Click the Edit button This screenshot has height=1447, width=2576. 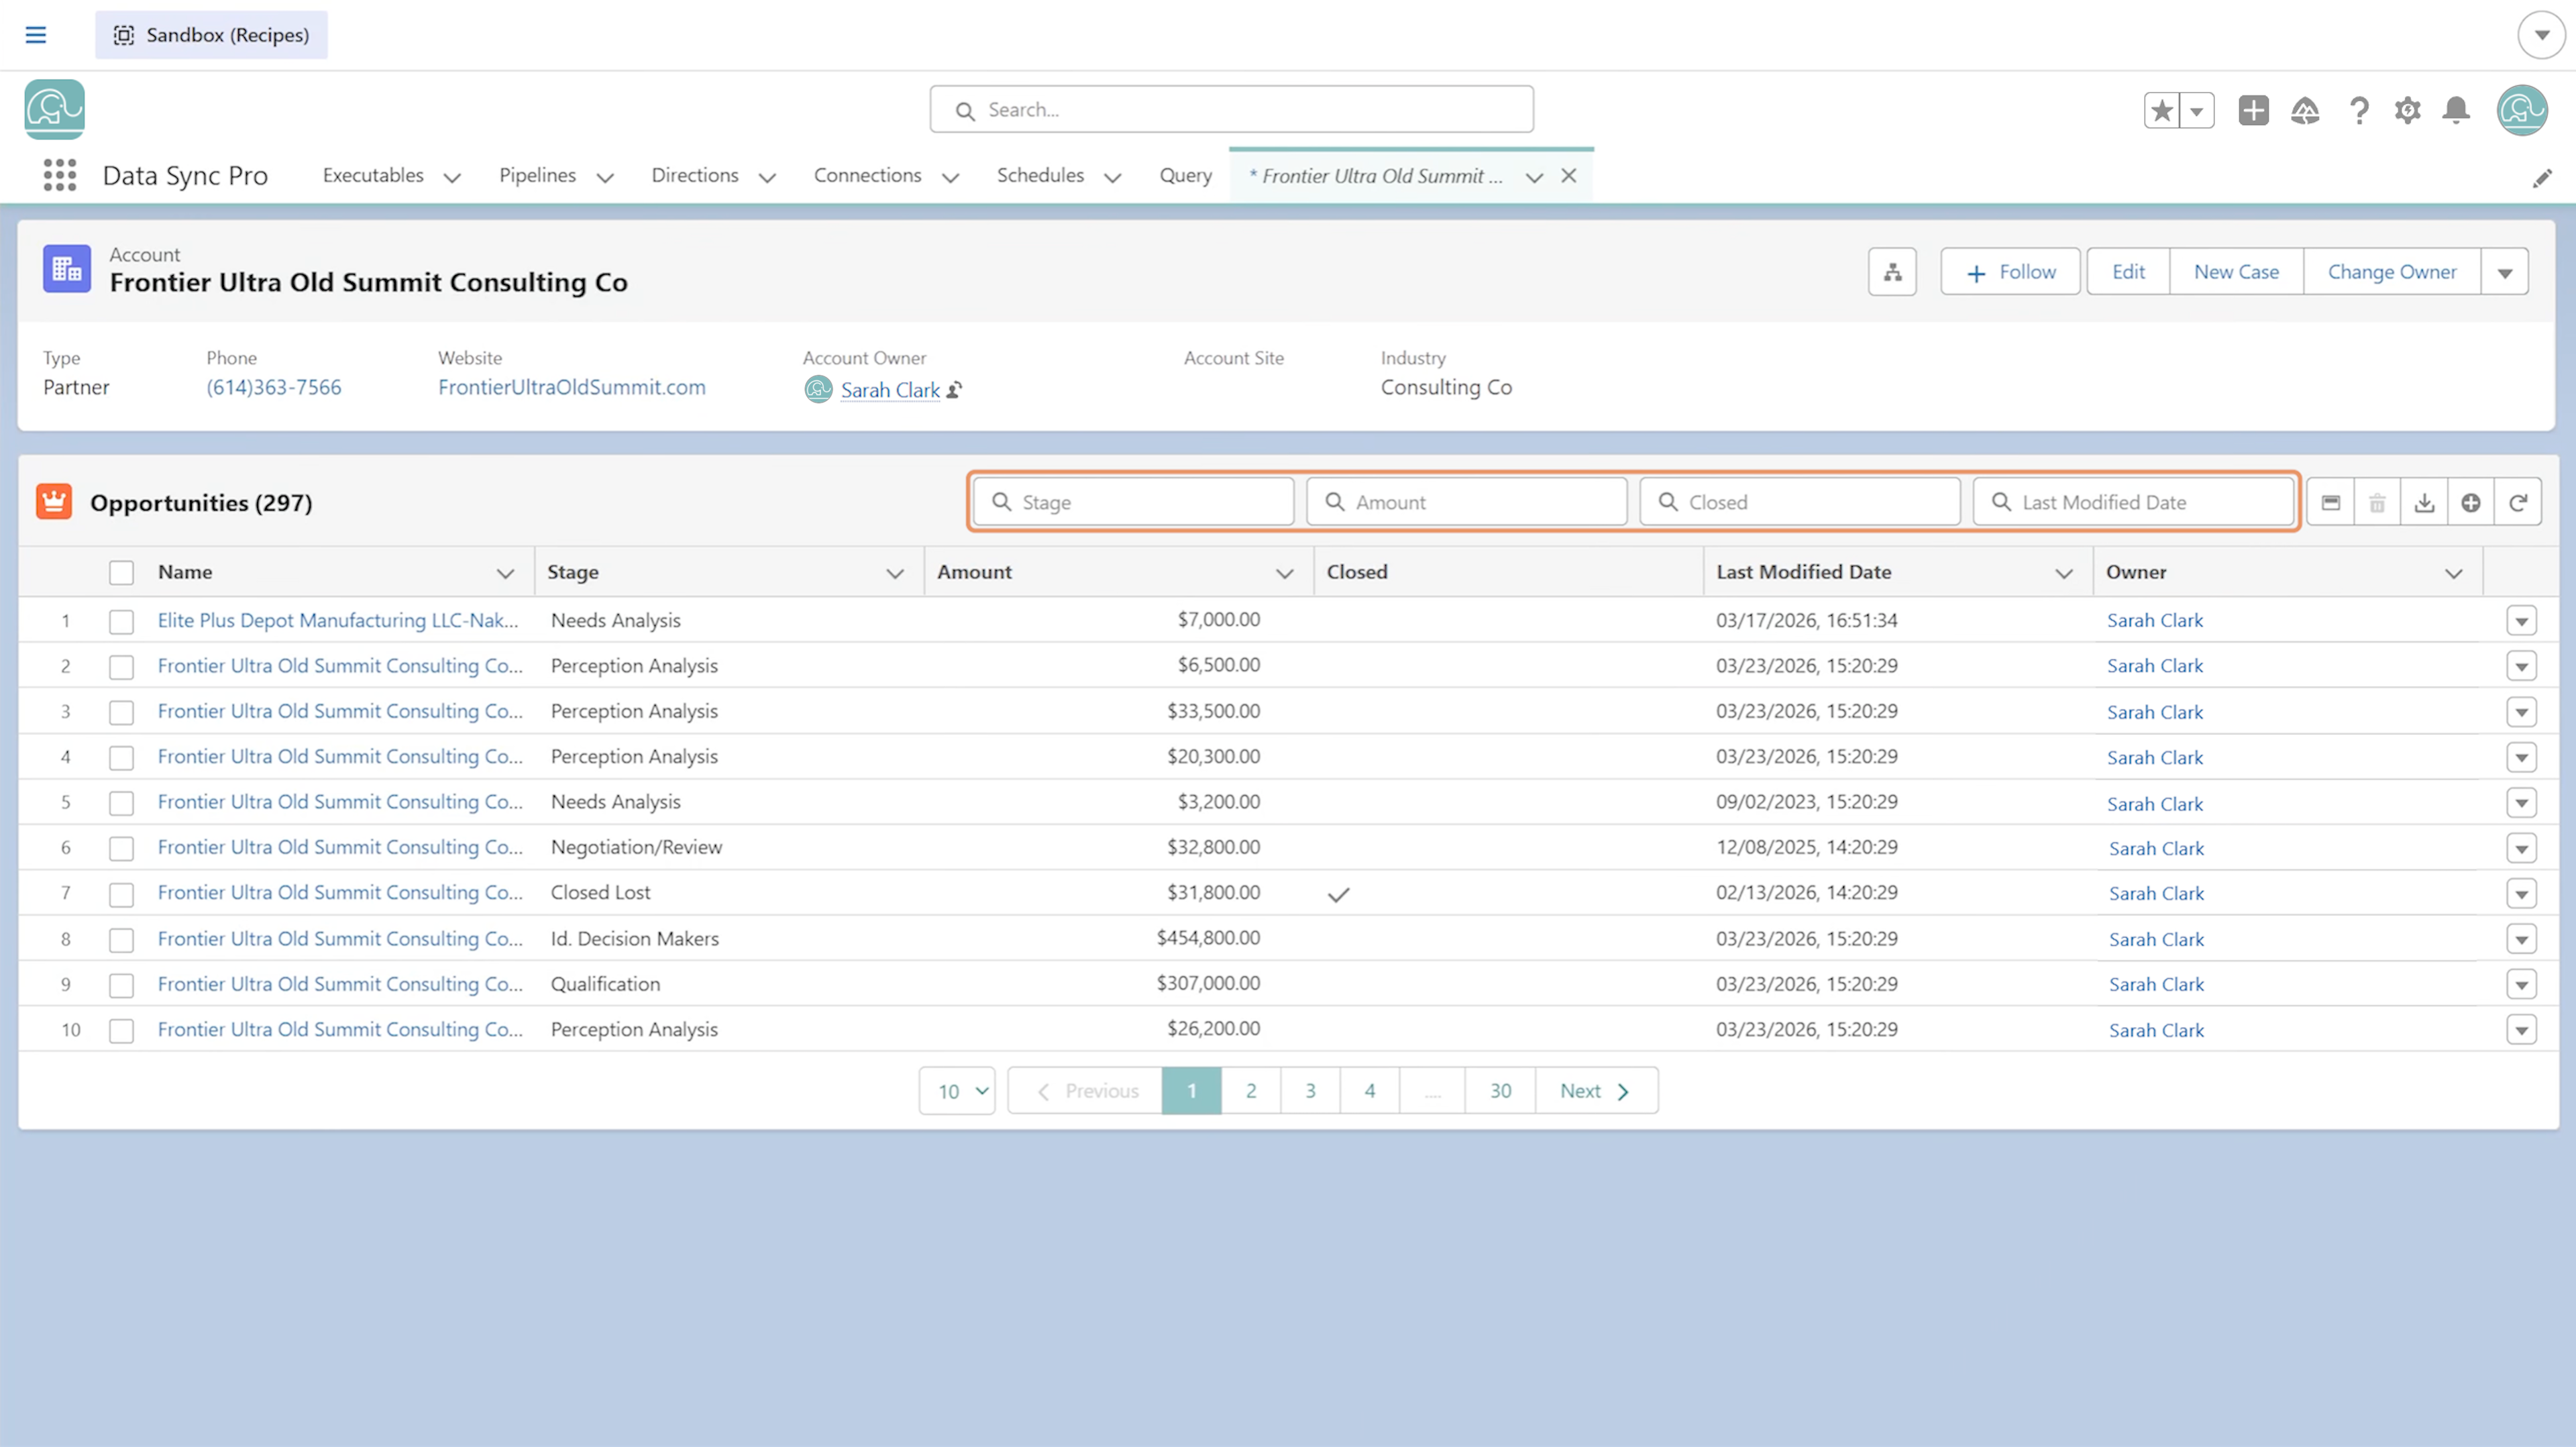[2128, 272]
